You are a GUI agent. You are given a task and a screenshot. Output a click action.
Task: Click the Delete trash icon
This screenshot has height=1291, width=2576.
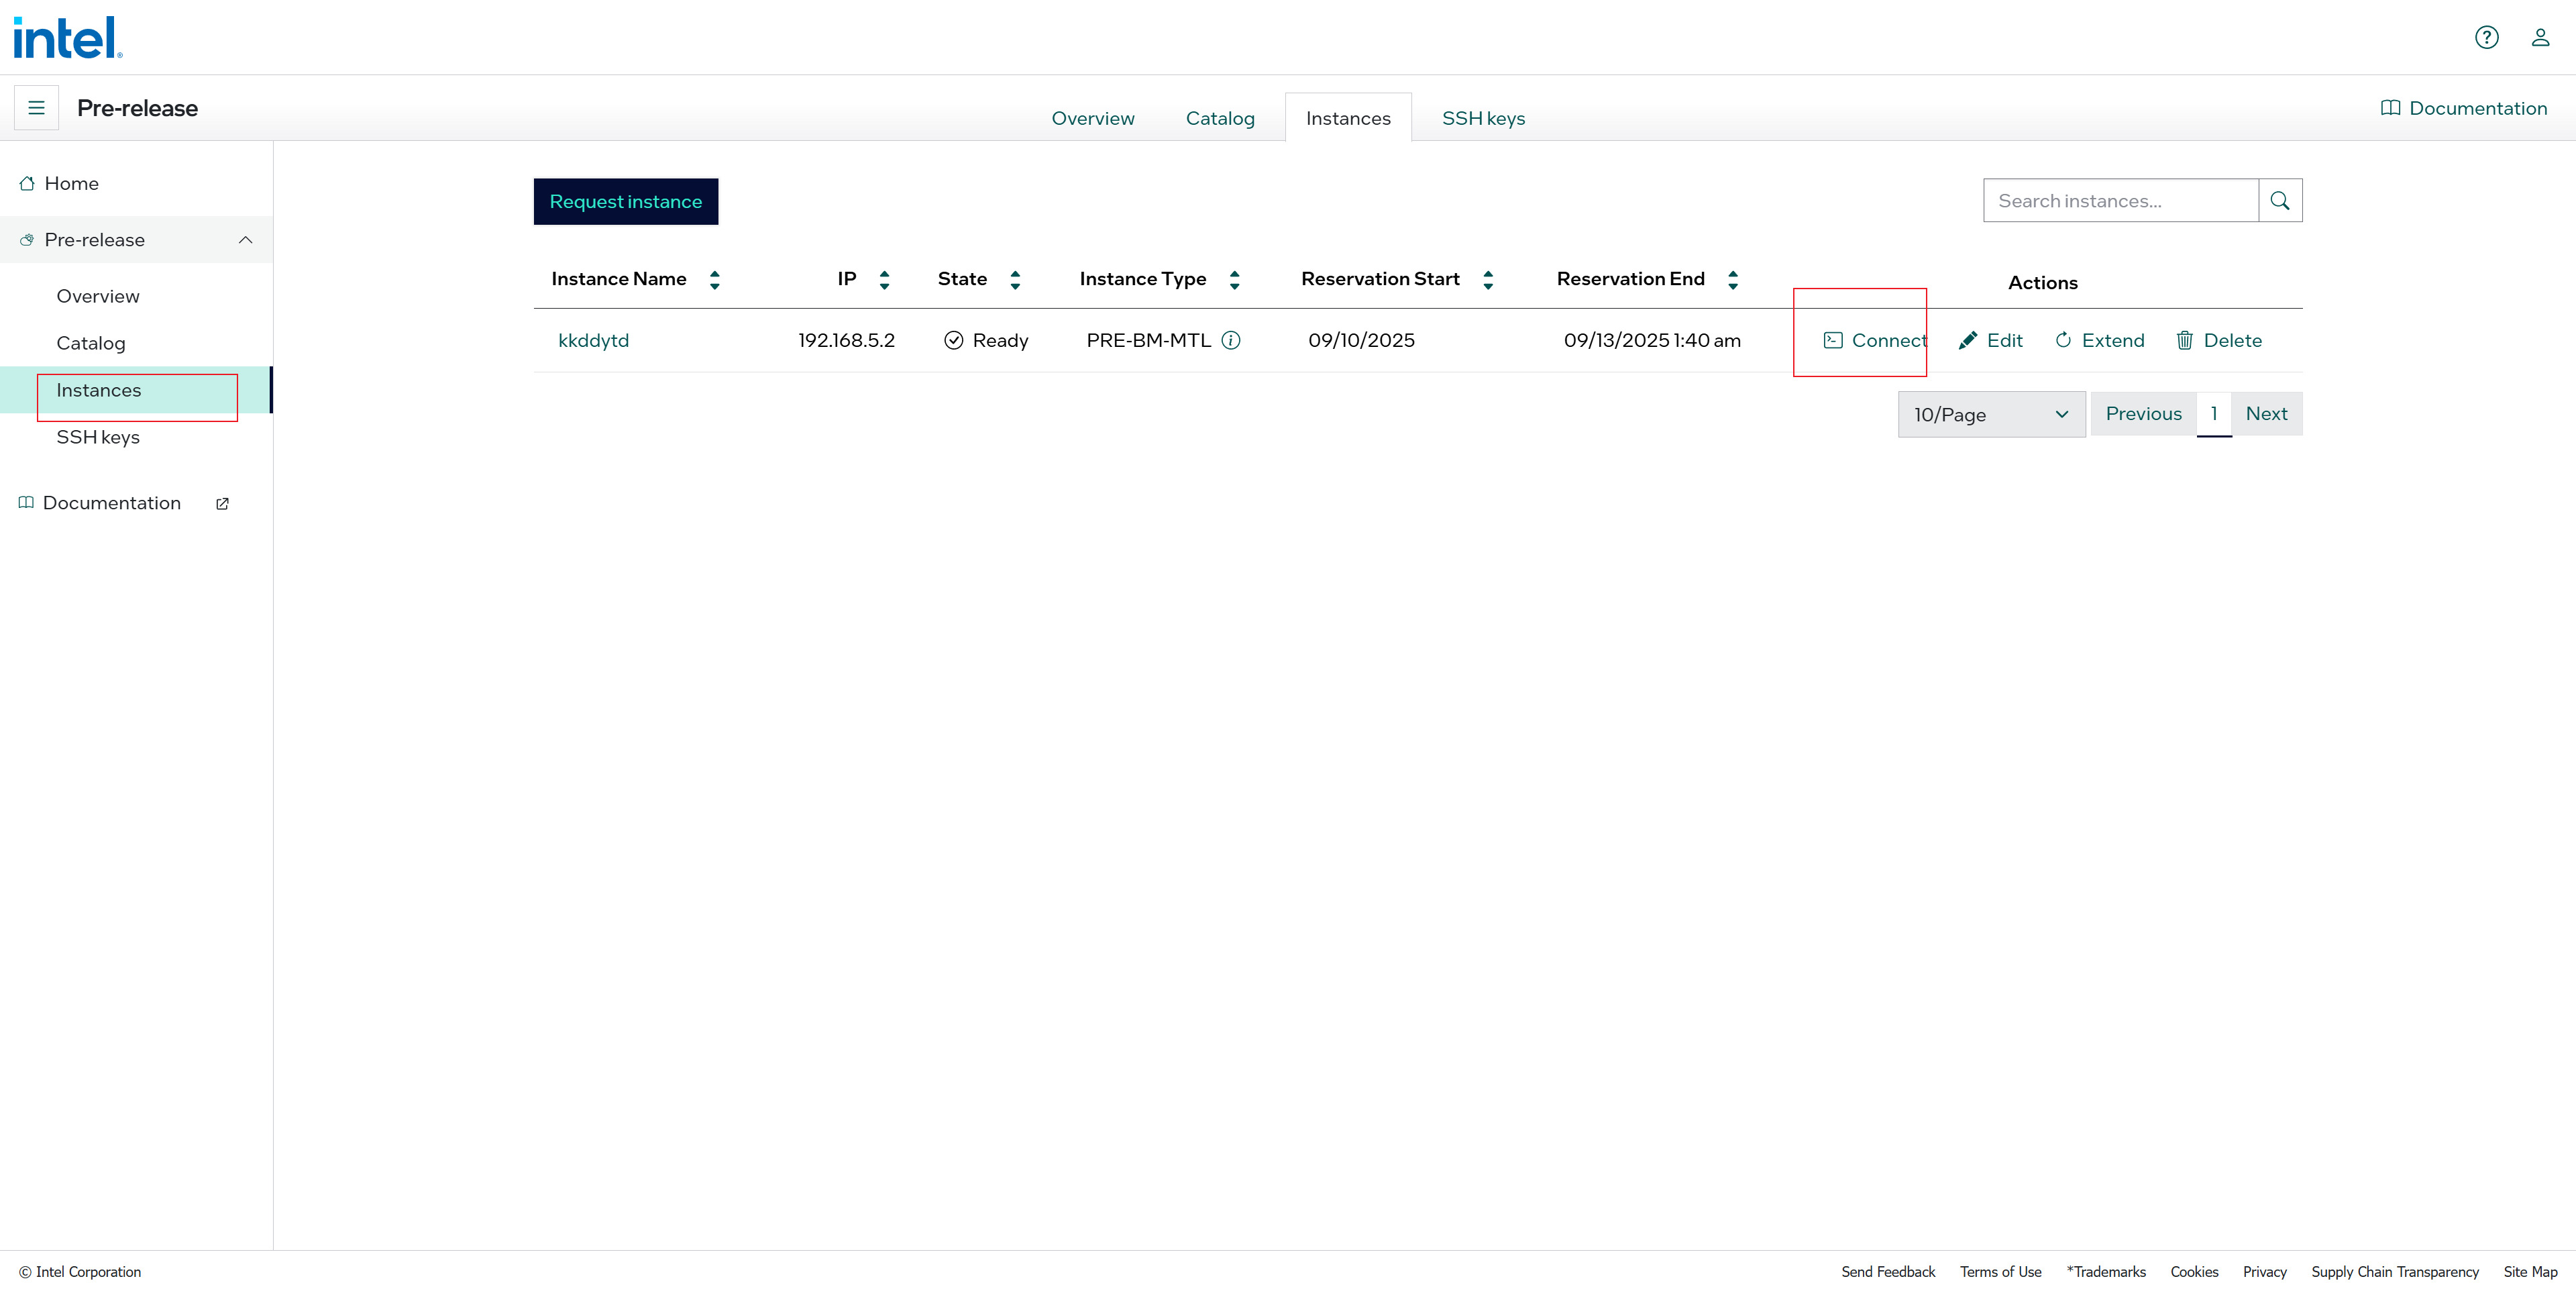pos(2185,340)
